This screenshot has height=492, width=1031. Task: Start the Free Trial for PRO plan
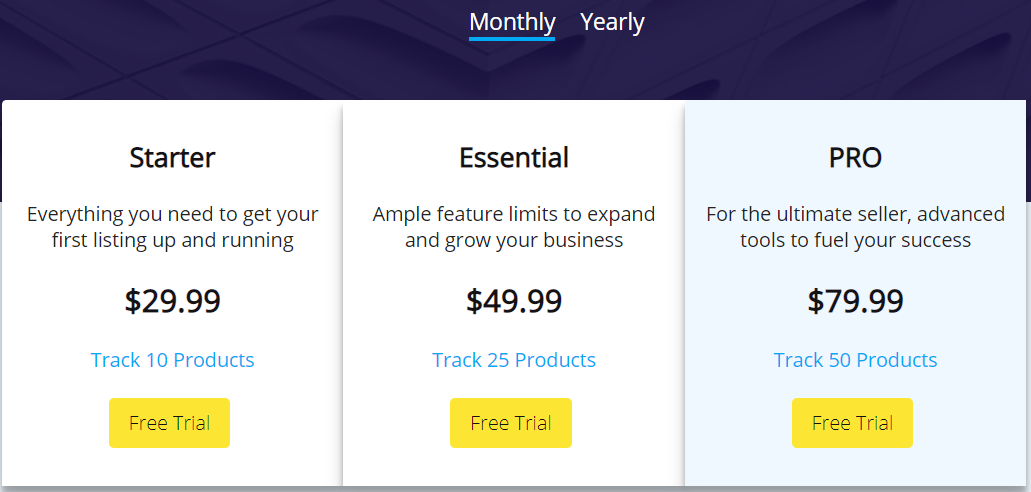point(852,423)
